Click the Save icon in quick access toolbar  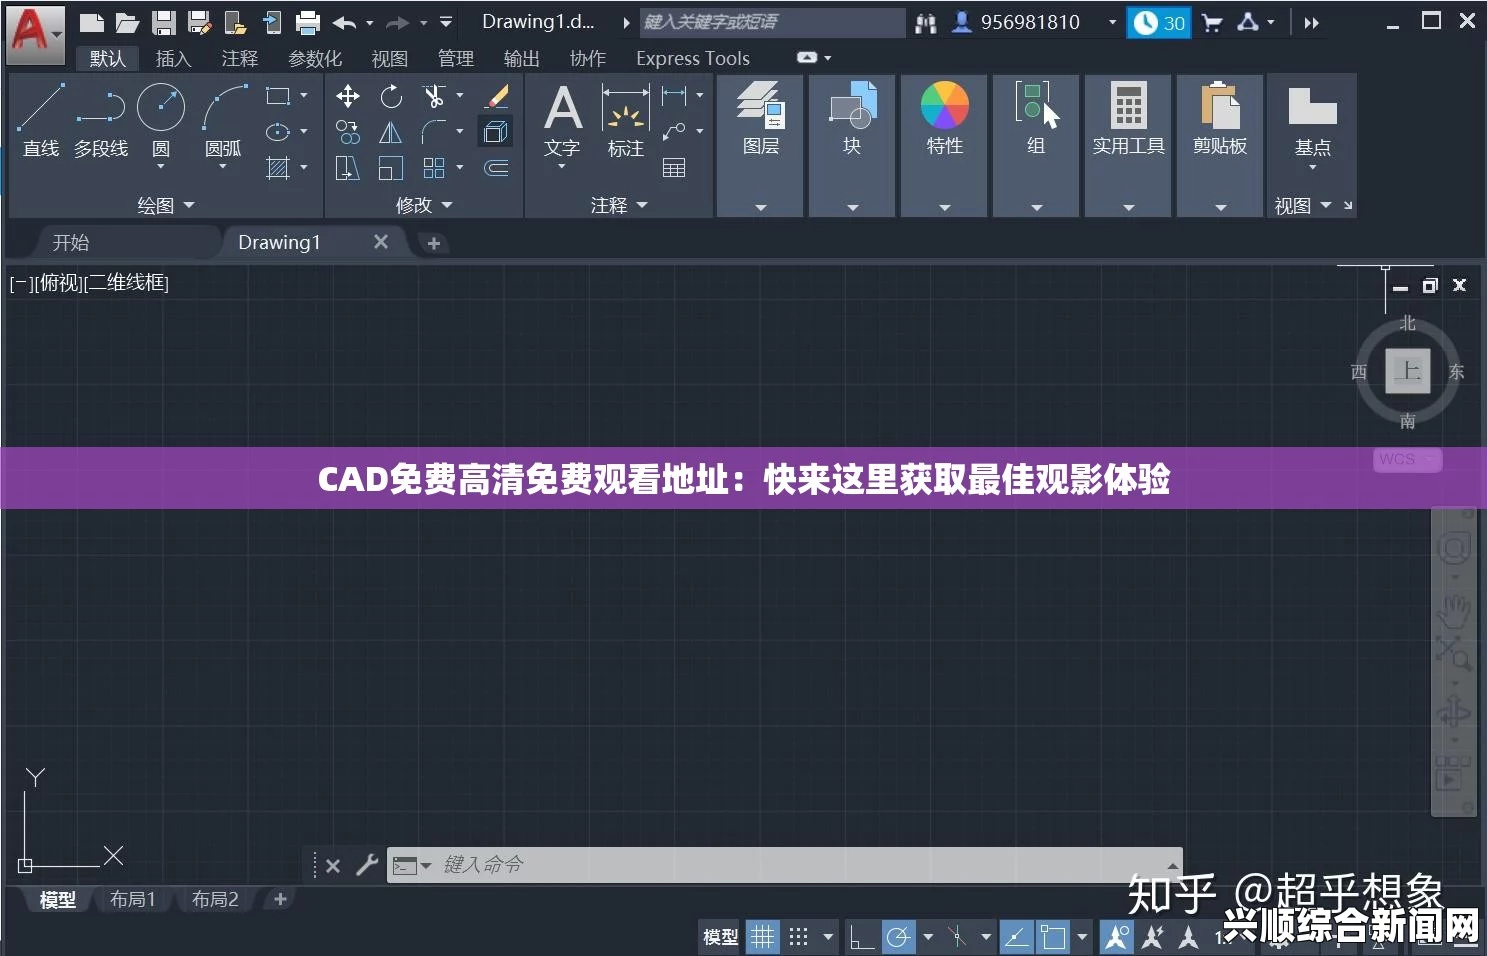[164, 22]
